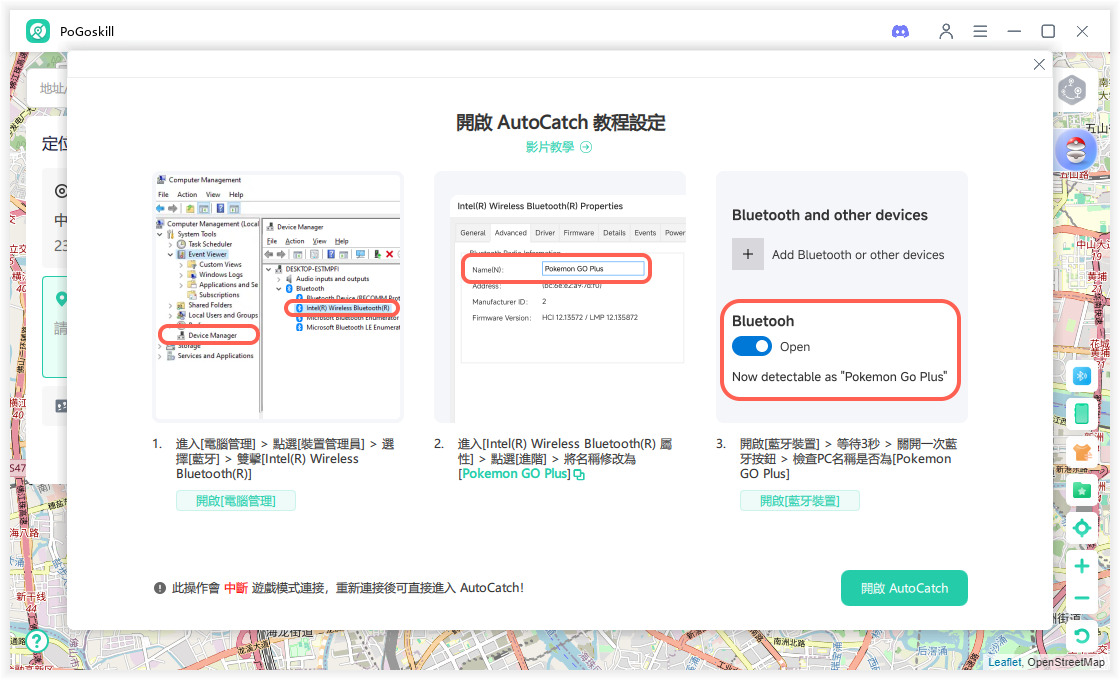The image size is (1120, 680).
Task: Select the hexagon route mode icon
Action: 1072,90
